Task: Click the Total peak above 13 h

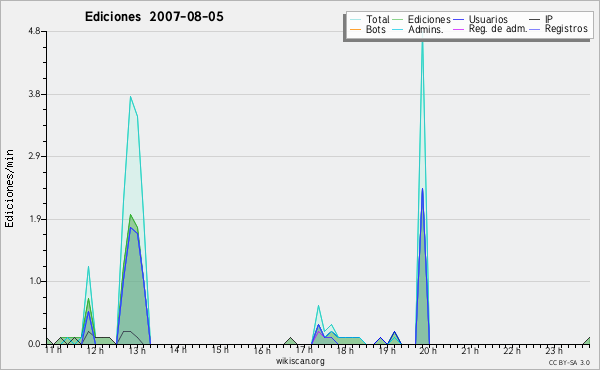Action: pyautogui.click(x=130, y=97)
